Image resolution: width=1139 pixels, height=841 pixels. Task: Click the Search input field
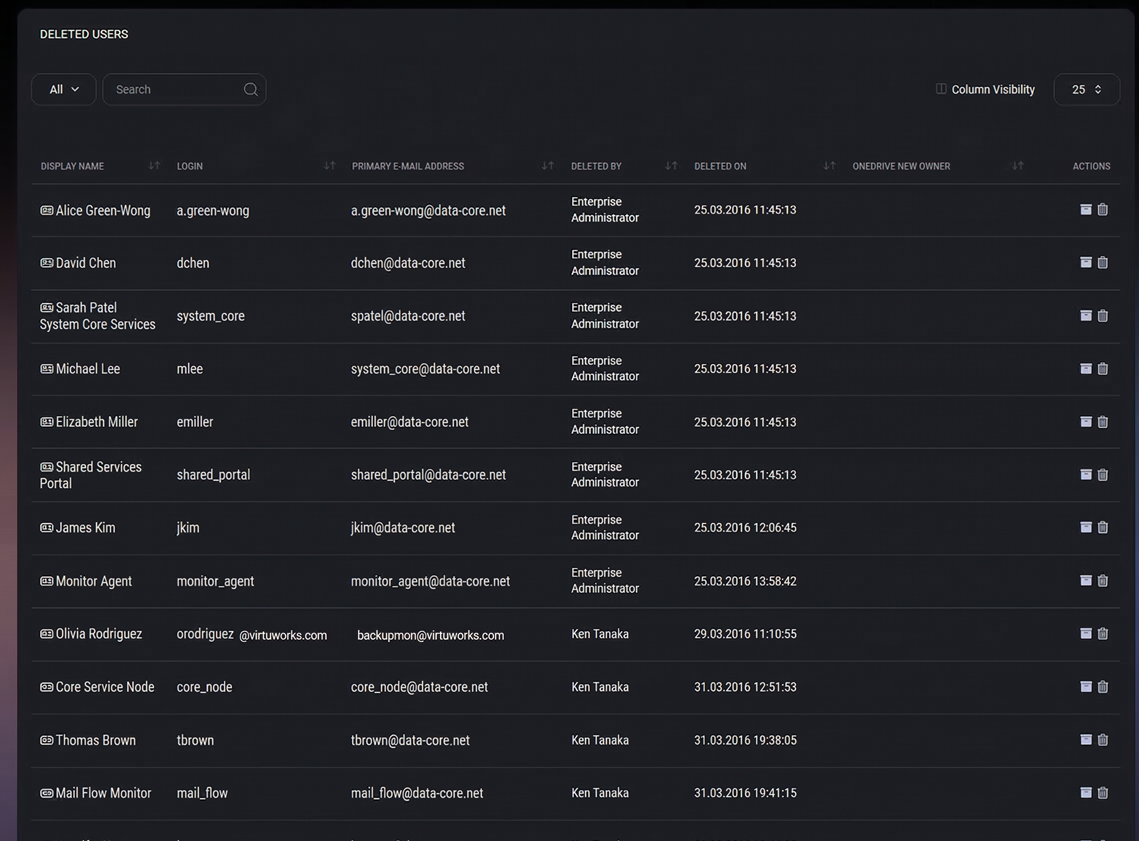coord(175,90)
